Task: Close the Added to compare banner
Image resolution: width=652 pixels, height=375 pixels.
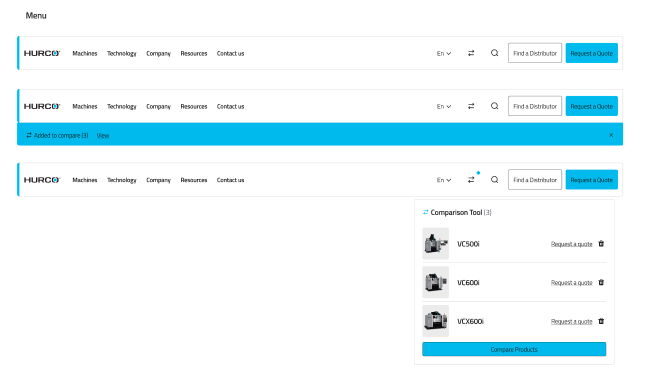Action: pos(611,135)
